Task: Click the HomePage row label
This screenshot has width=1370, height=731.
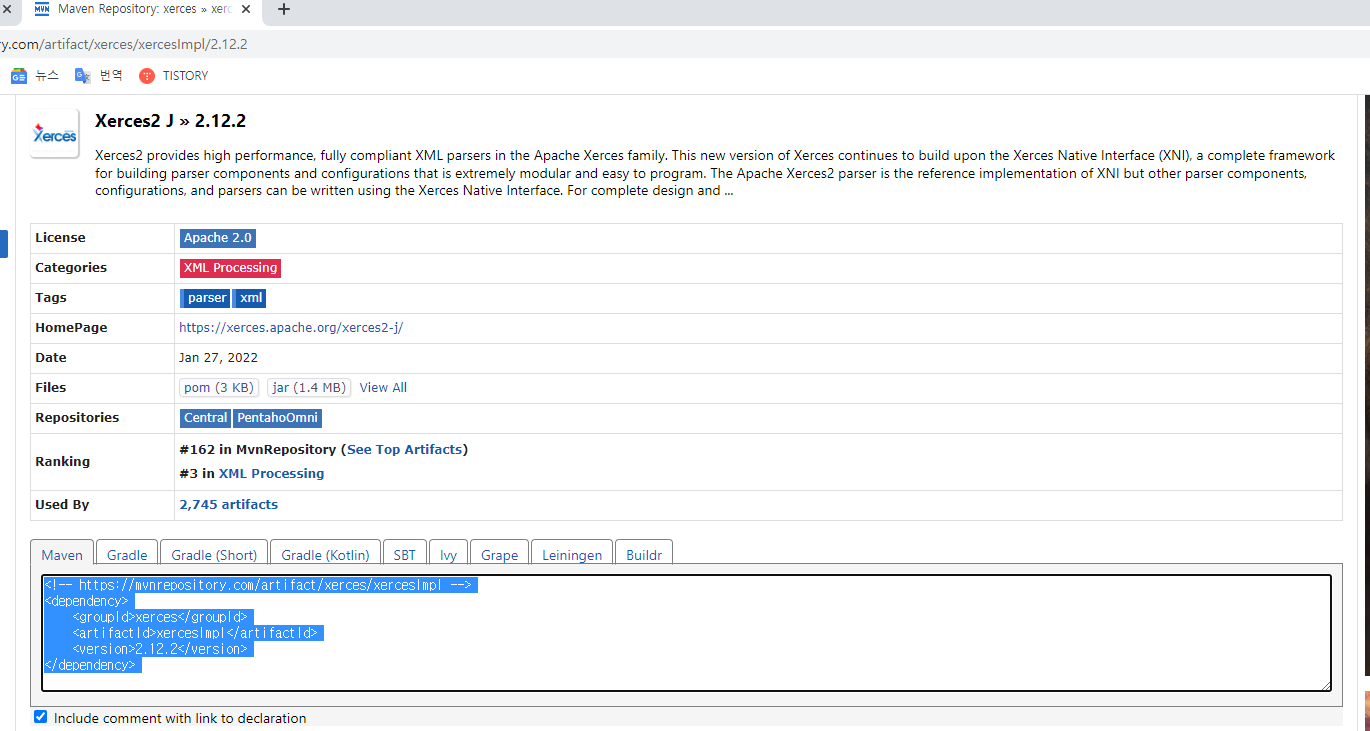Action: coord(71,328)
